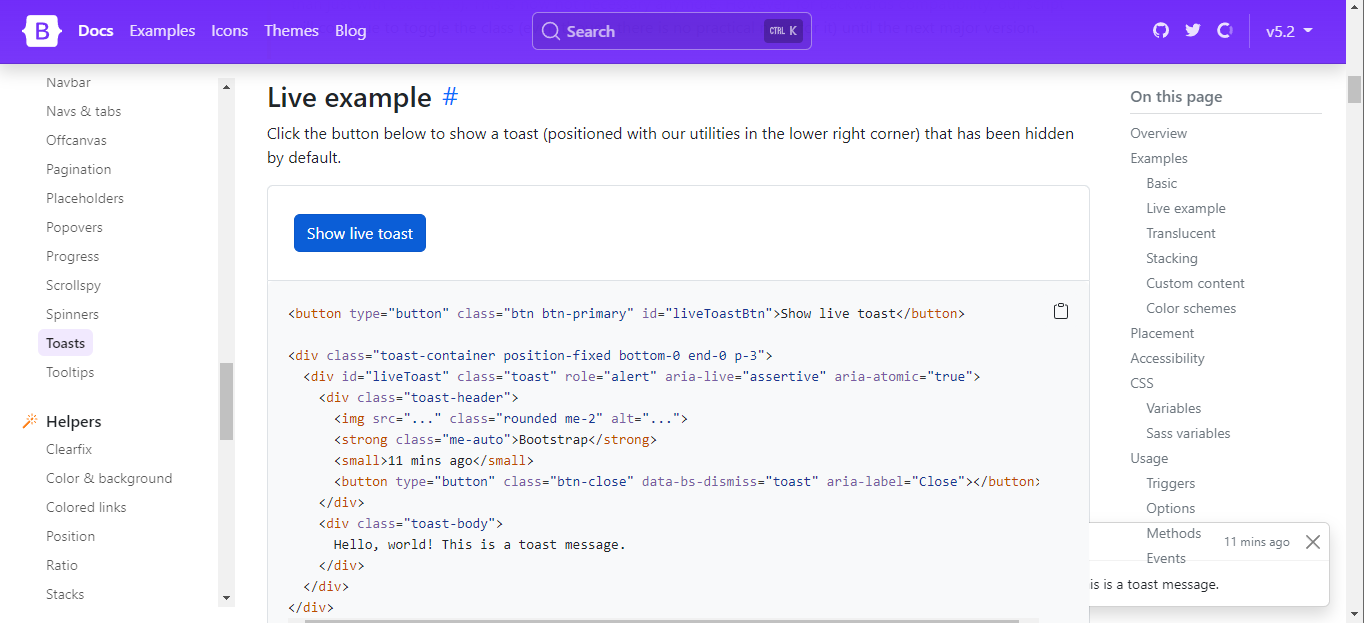This screenshot has width=1364, height=623.
Task: Click the anchor link icon beside Live example
Action: (450, 97)
